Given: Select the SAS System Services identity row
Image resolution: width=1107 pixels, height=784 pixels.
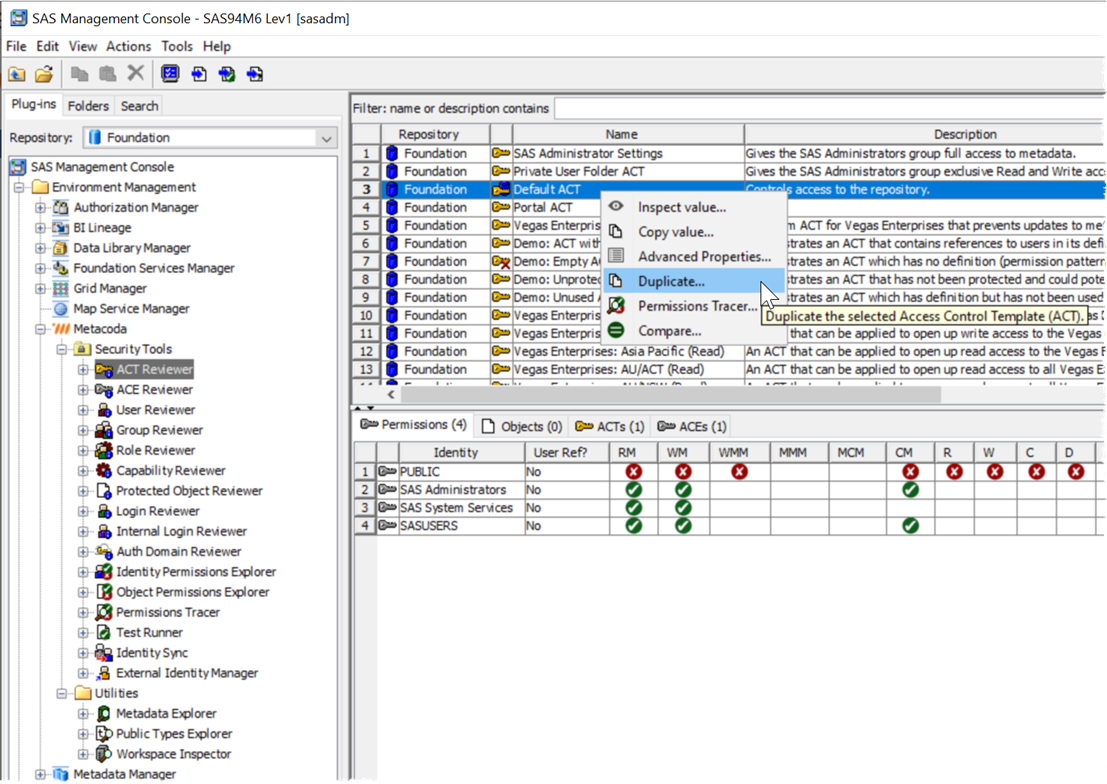Looking at the screenshot, I should [x=729, y=508].
